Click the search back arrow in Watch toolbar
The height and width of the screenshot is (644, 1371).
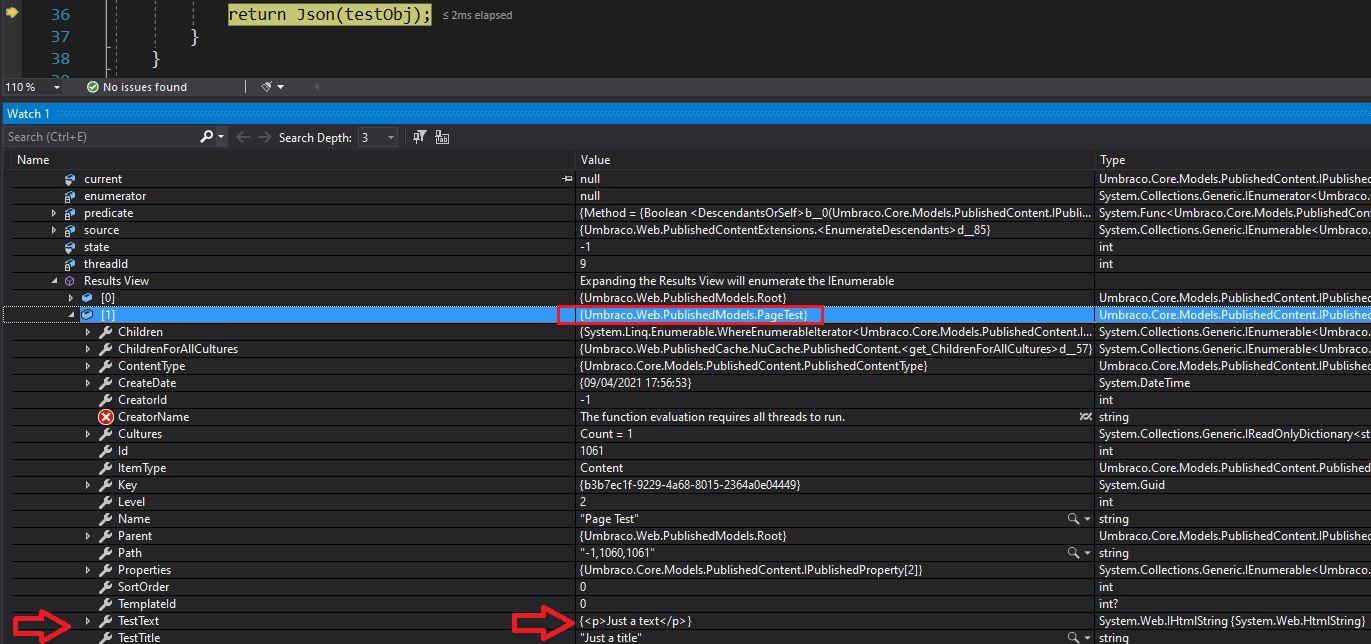(x=243, y=137)
